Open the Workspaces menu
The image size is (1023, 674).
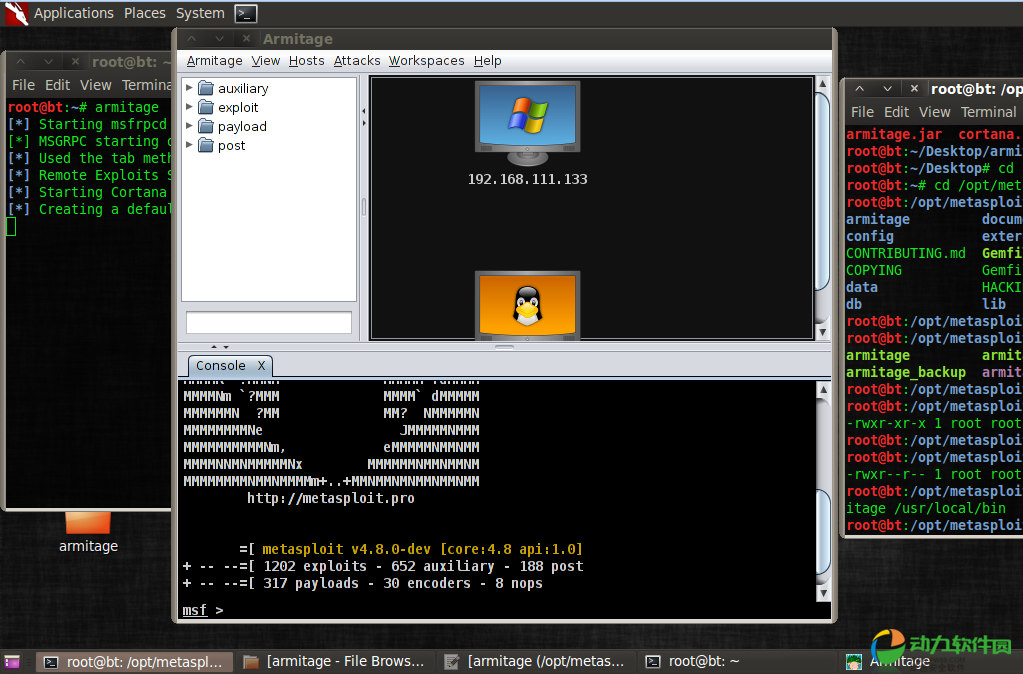tap(426, 60)
